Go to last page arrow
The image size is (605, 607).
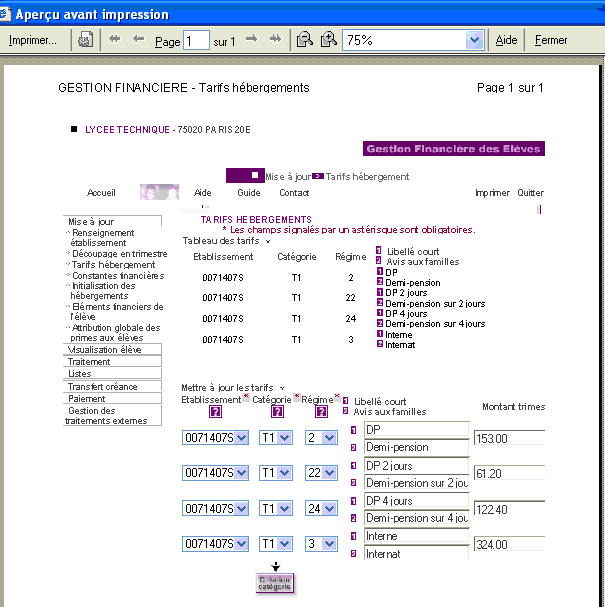point(276,39)
